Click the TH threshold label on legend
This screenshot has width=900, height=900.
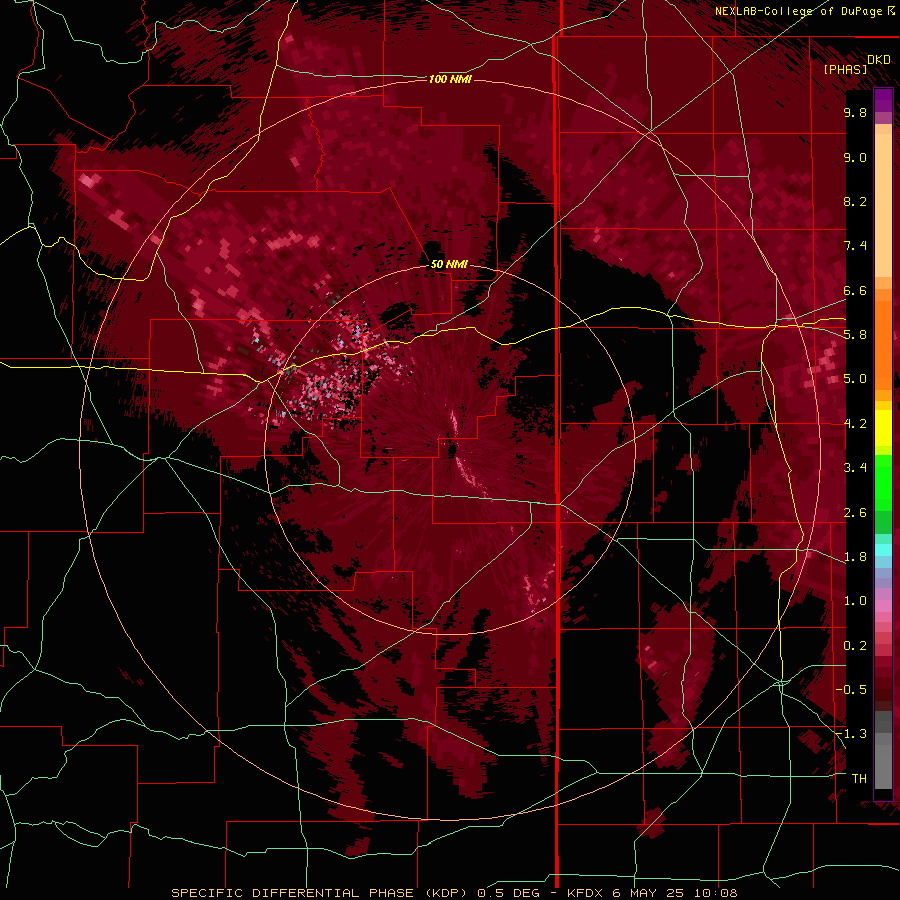point(859,779)
